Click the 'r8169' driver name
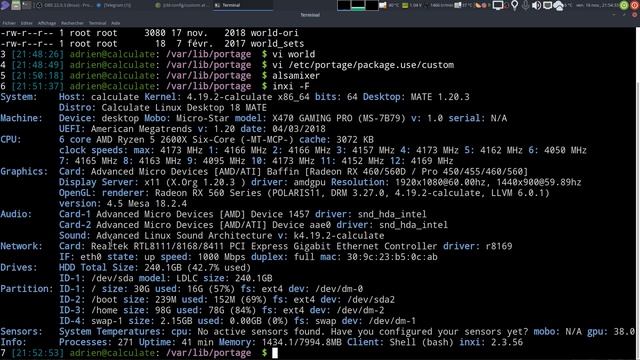The width and height of the screenshot is (640, 360). click(499, 246)
